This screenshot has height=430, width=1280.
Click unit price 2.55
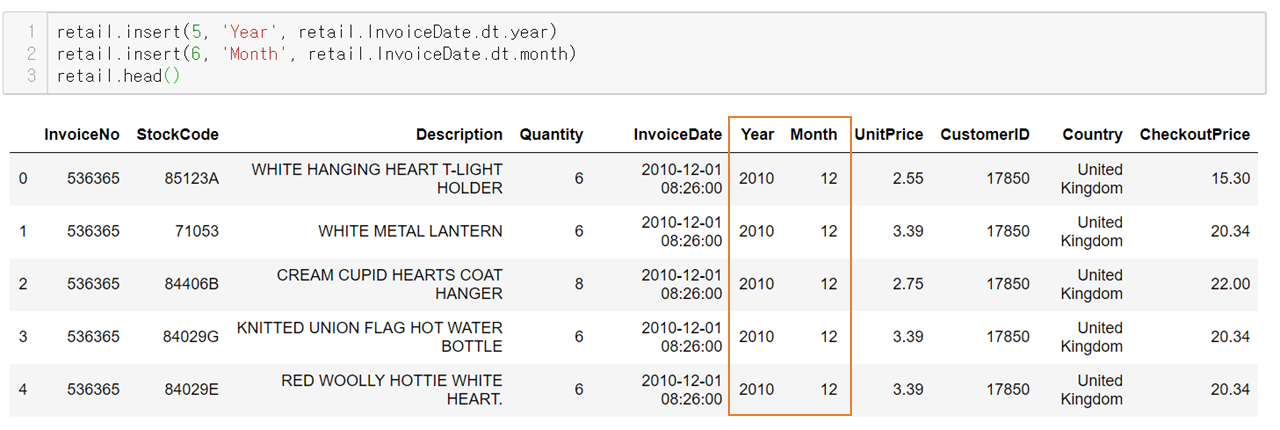pyautogui.click(x=908, y=179)
